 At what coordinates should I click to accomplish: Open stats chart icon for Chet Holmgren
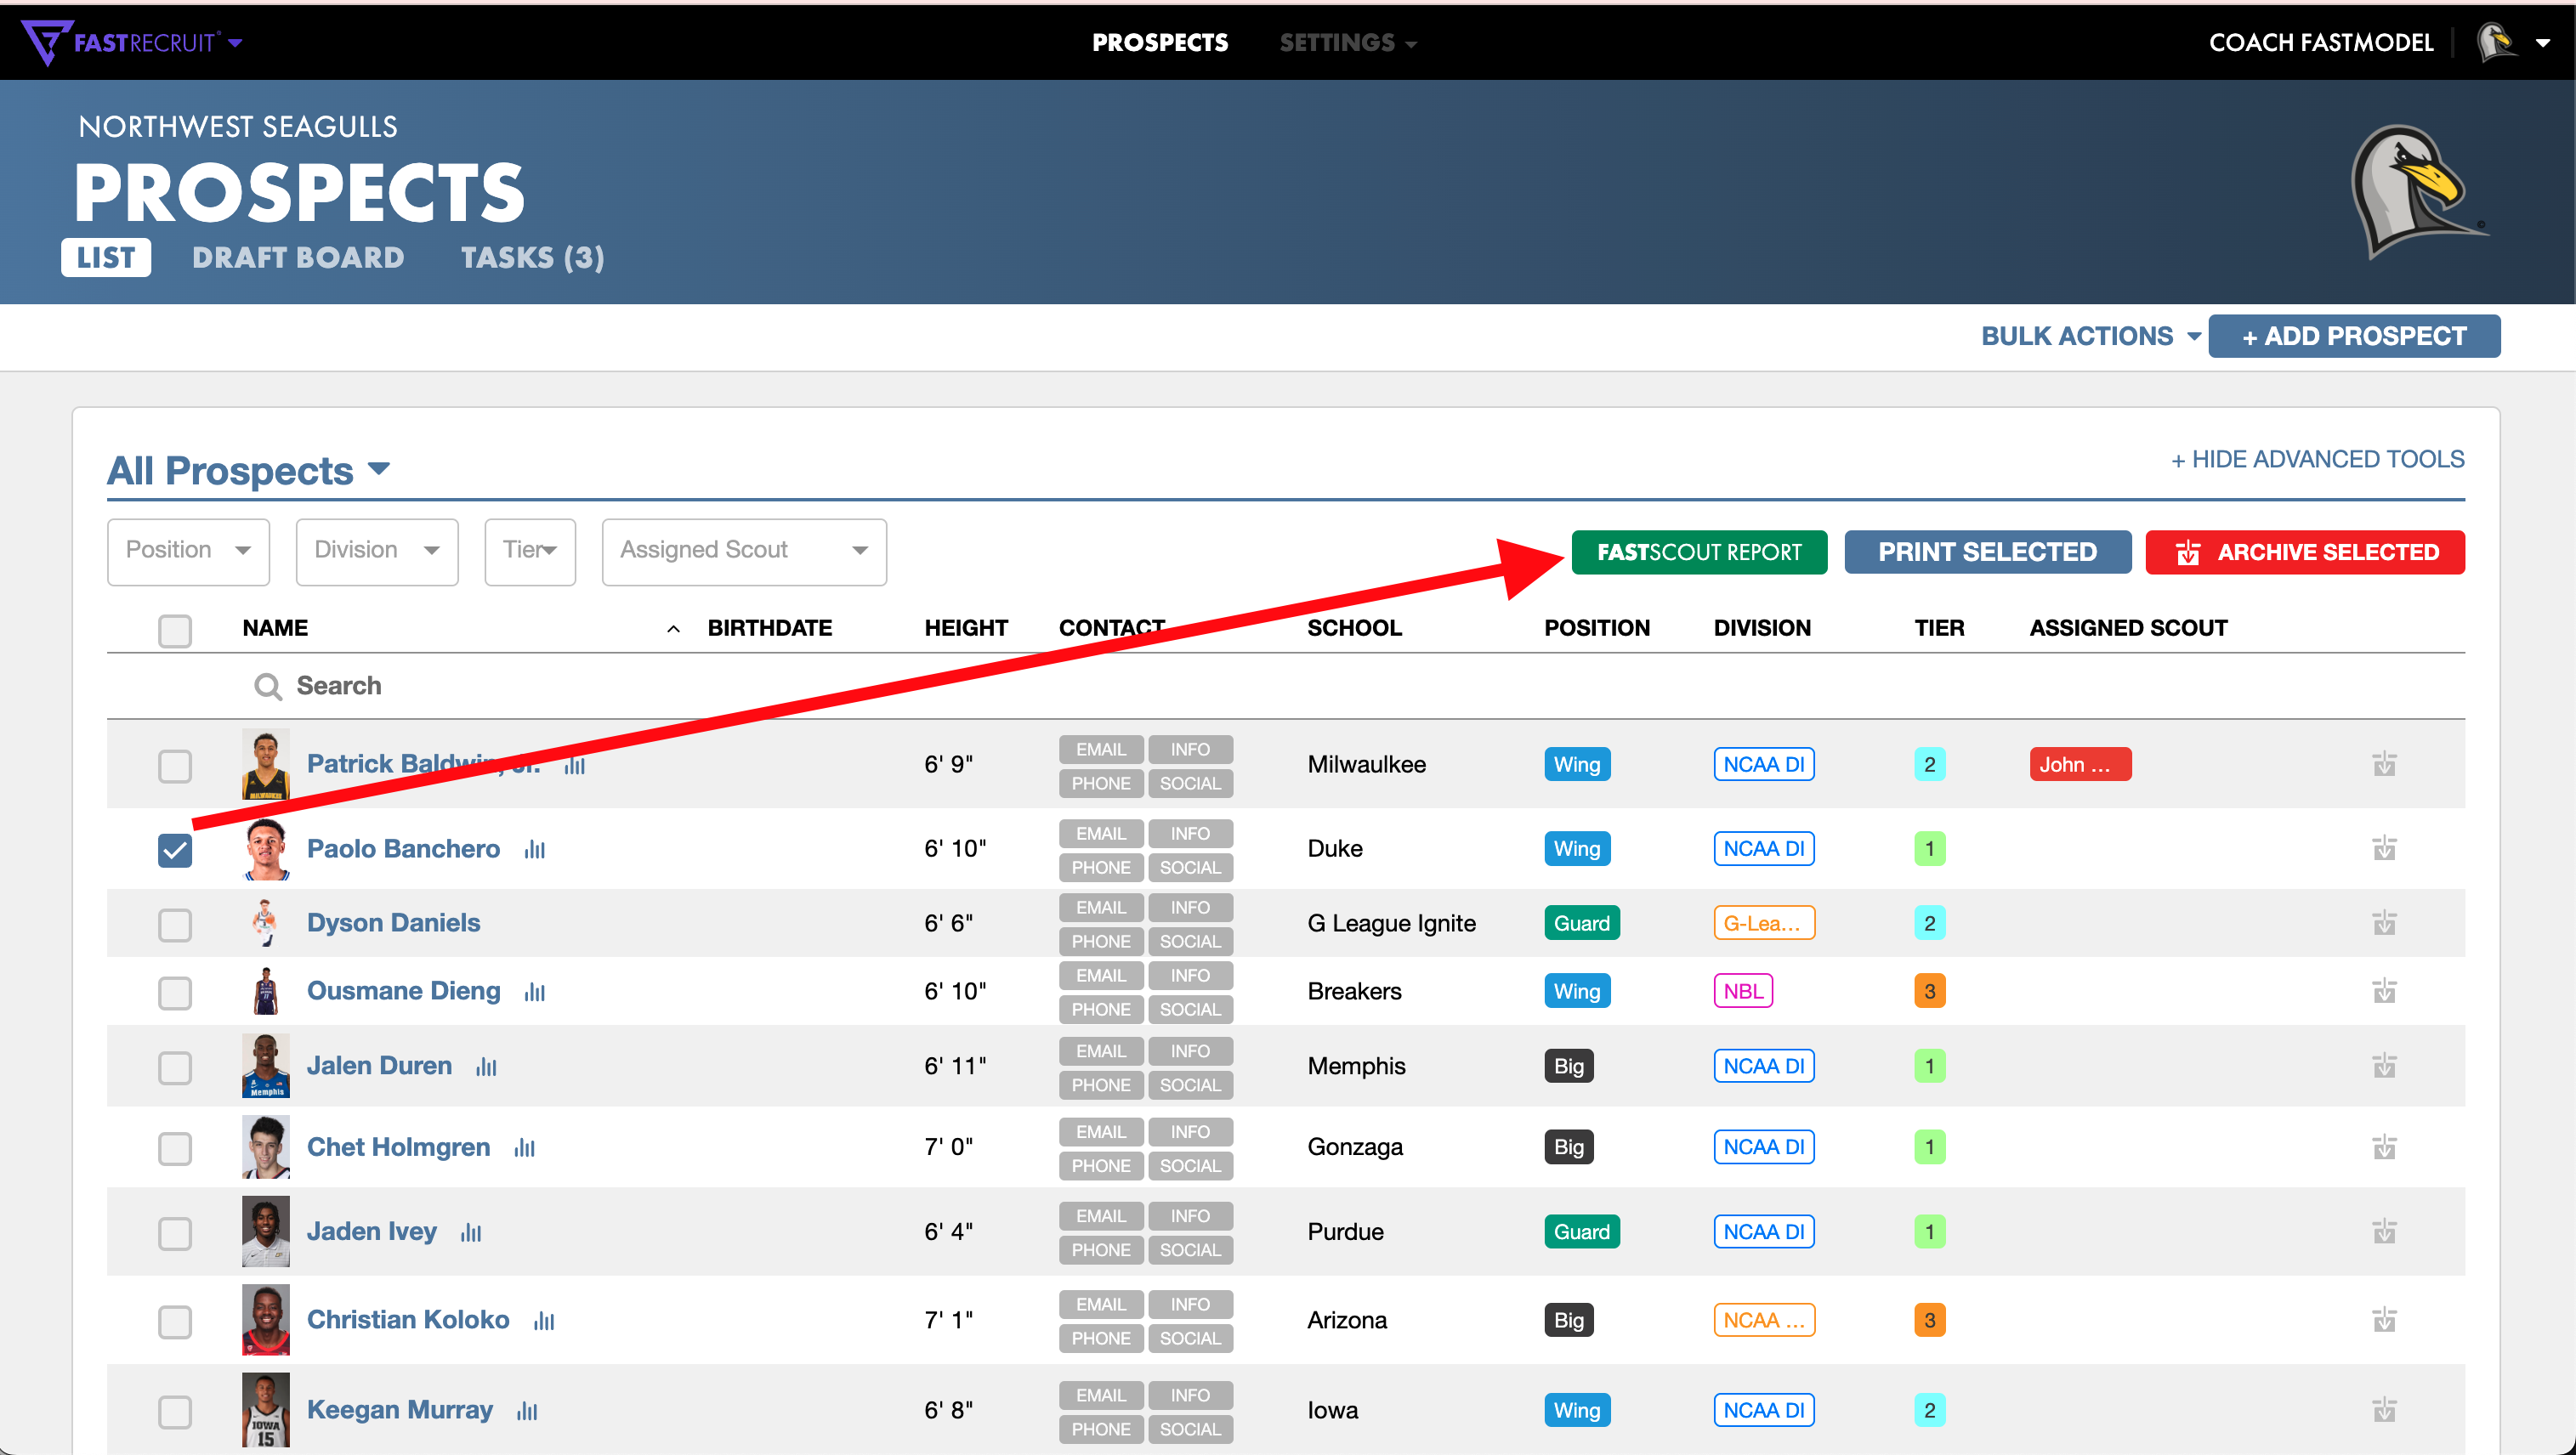pos(525,1148)
